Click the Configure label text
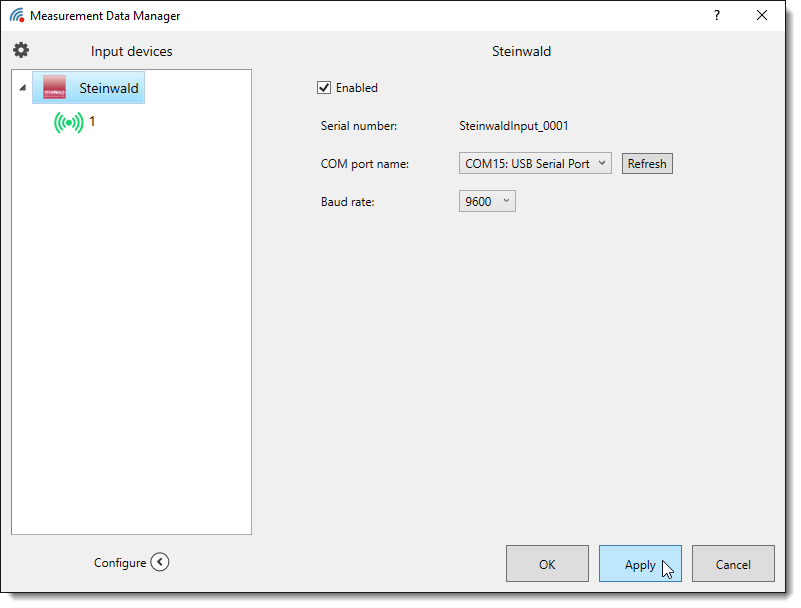801x608 pixels. tap(120, 563)
